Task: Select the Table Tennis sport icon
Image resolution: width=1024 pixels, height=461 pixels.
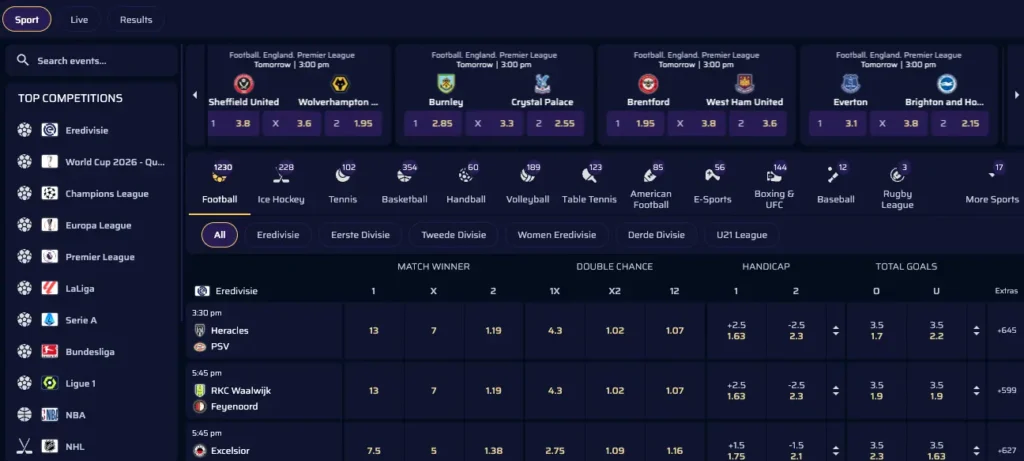Action: coord(589,176)
